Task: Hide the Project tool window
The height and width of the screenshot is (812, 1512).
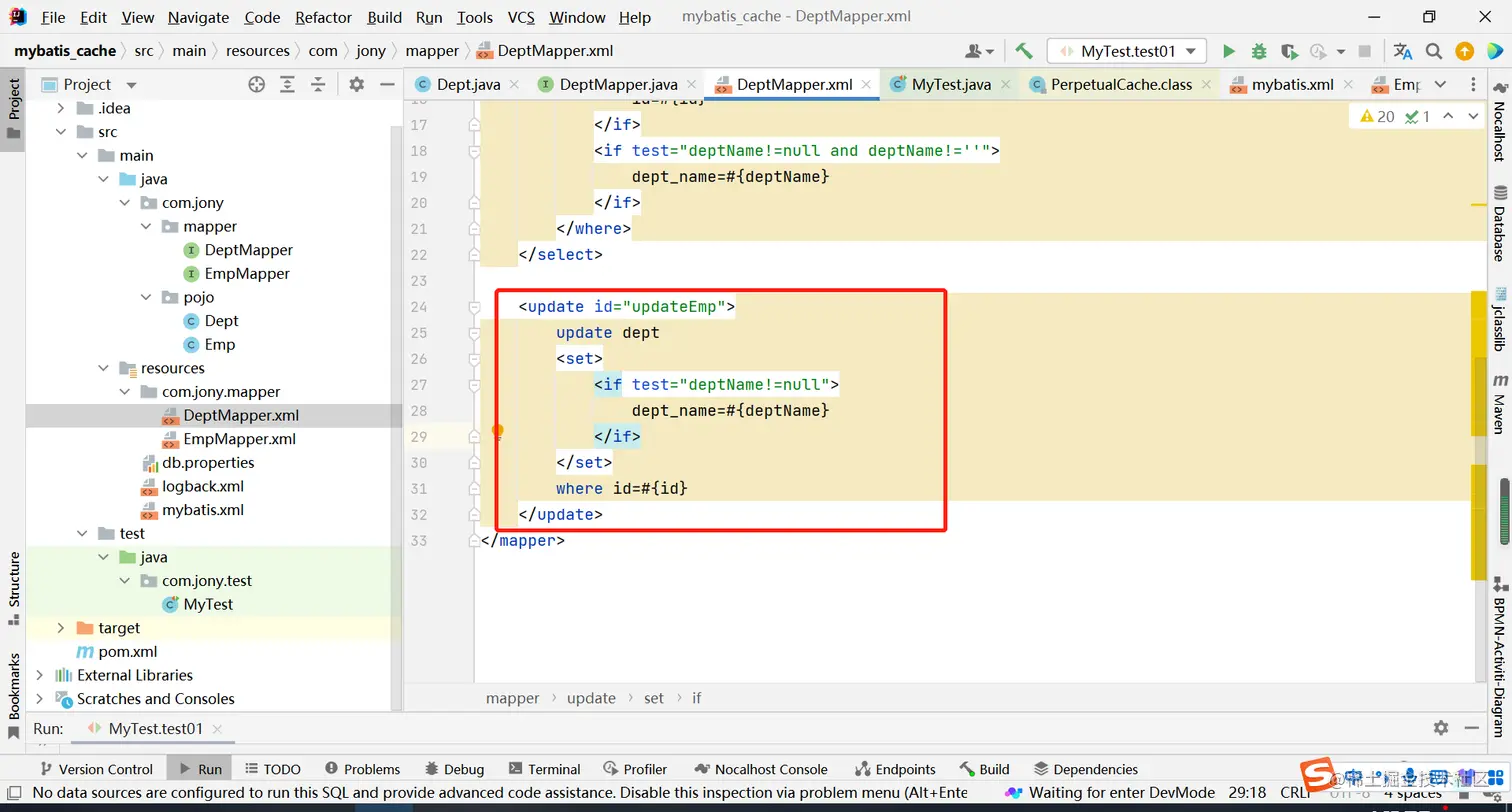Action: point(388,85)
